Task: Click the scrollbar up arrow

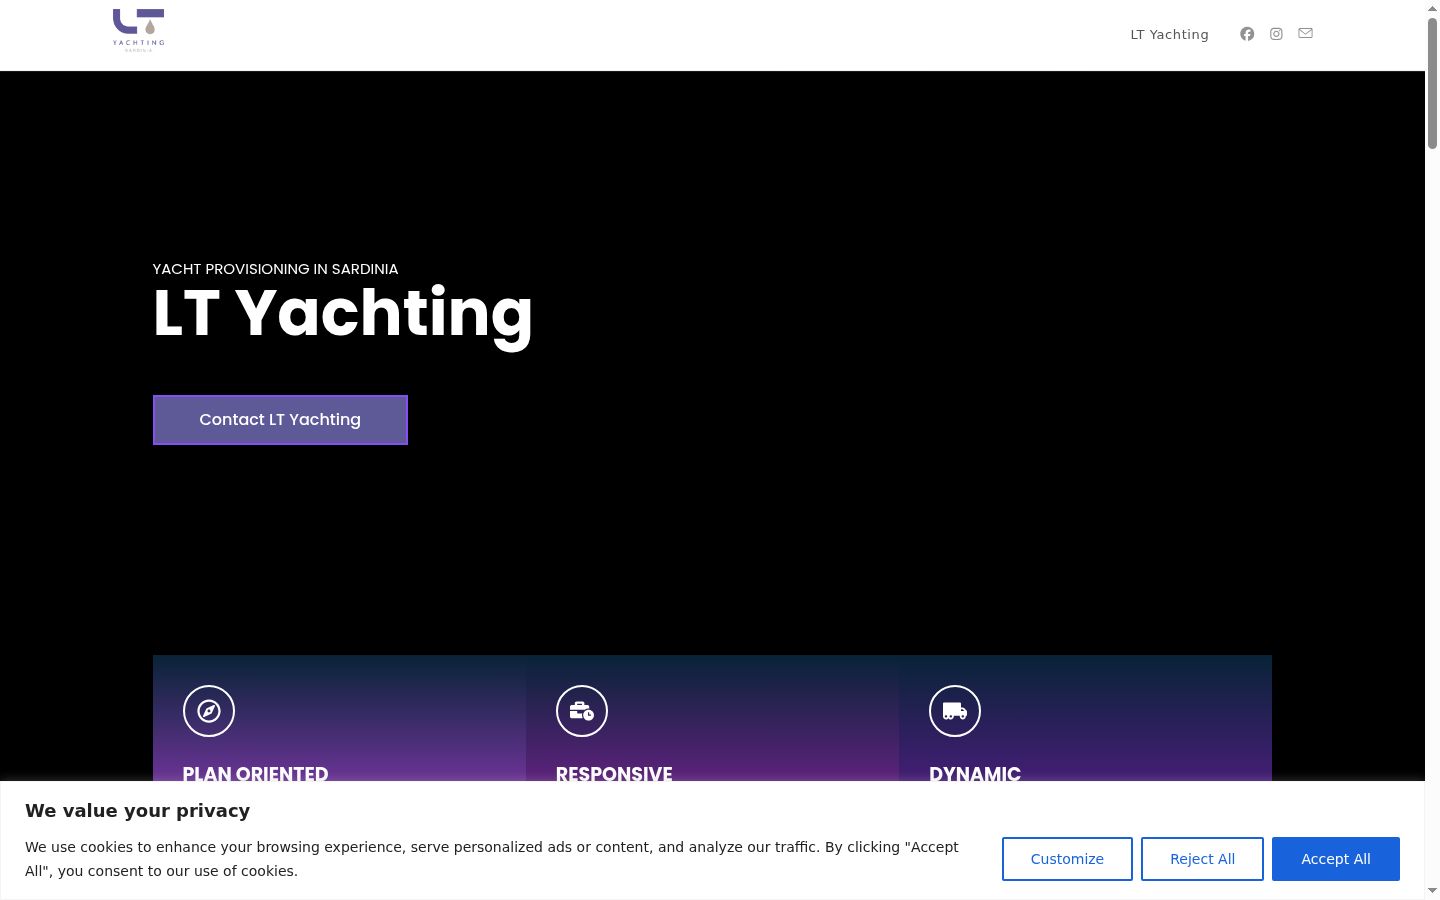Action: 1432,8
